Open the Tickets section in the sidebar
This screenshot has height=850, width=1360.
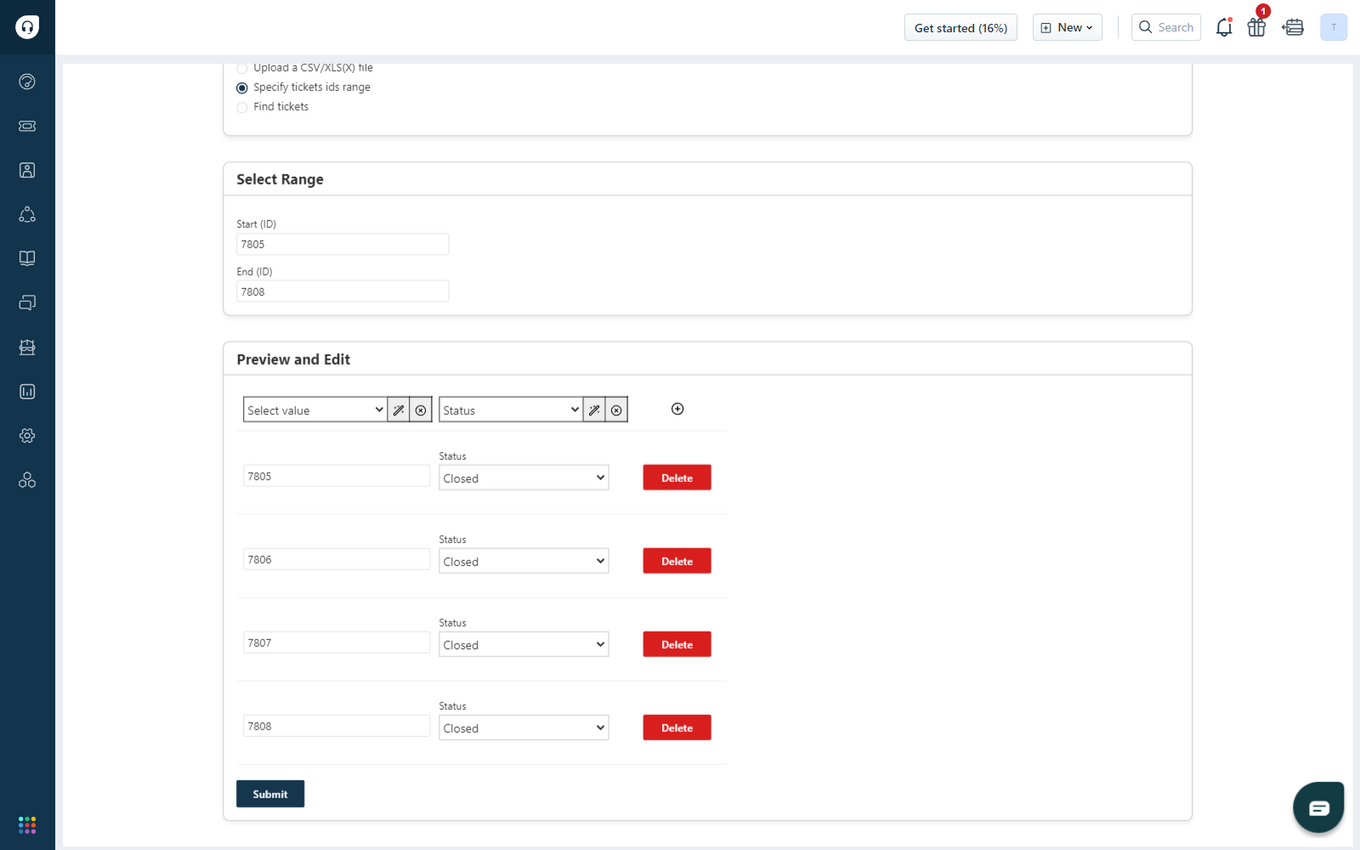click(x=27, y=125)
